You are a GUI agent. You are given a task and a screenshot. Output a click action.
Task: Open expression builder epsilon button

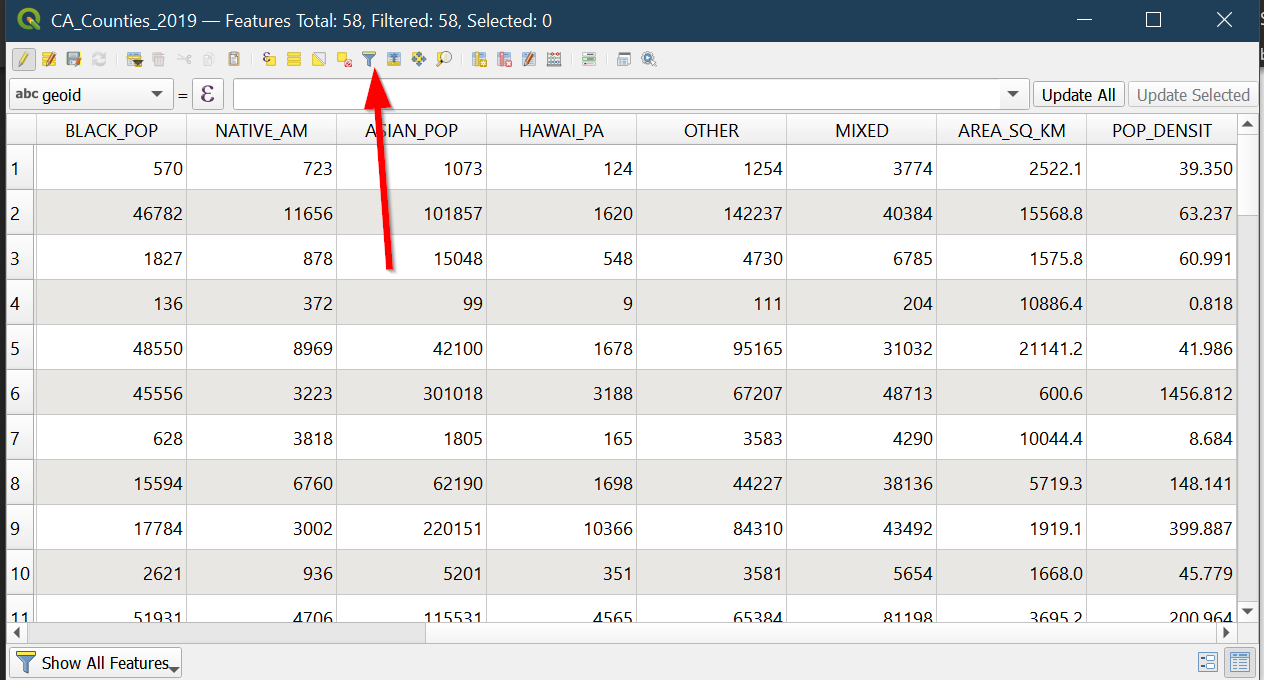[x=208, y=95]
